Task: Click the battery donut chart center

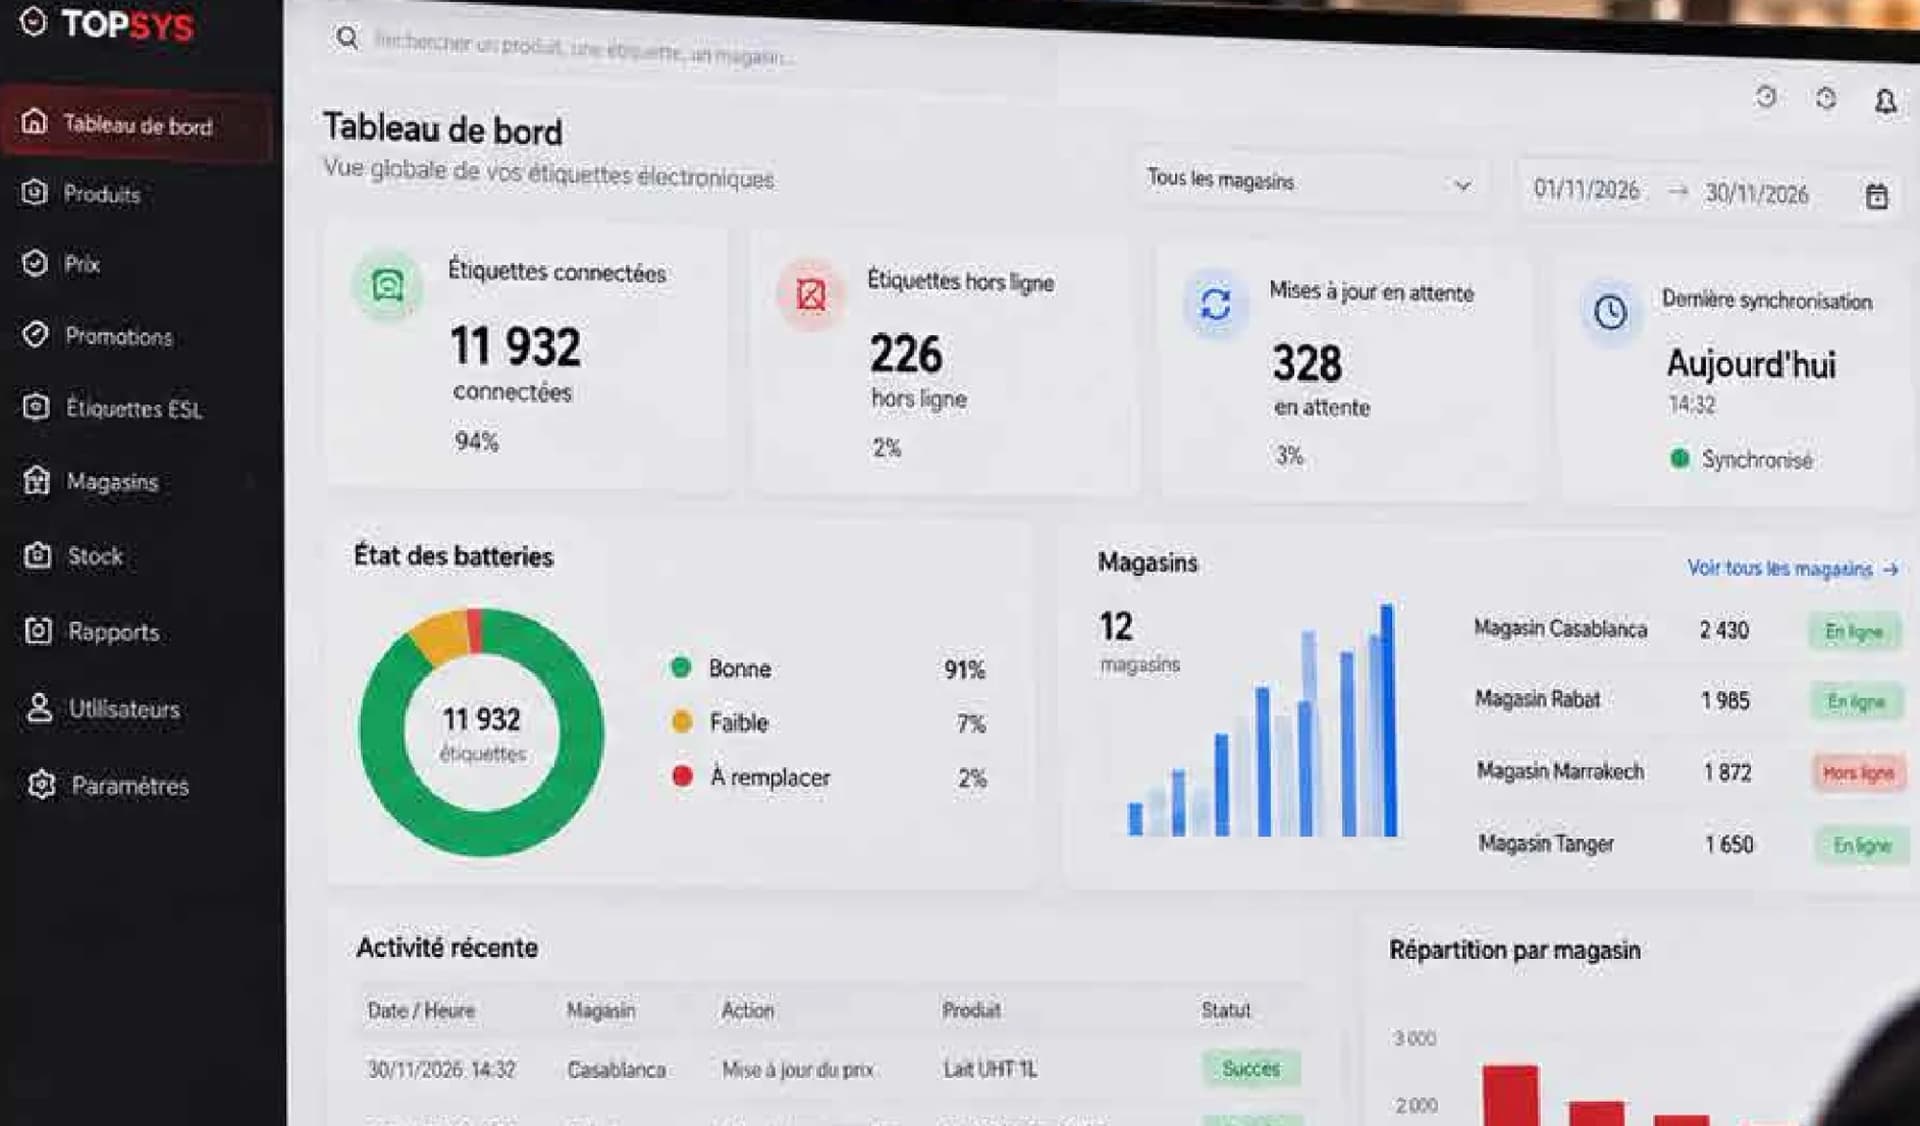Action: pyautogui.click(x=482, y=732)
